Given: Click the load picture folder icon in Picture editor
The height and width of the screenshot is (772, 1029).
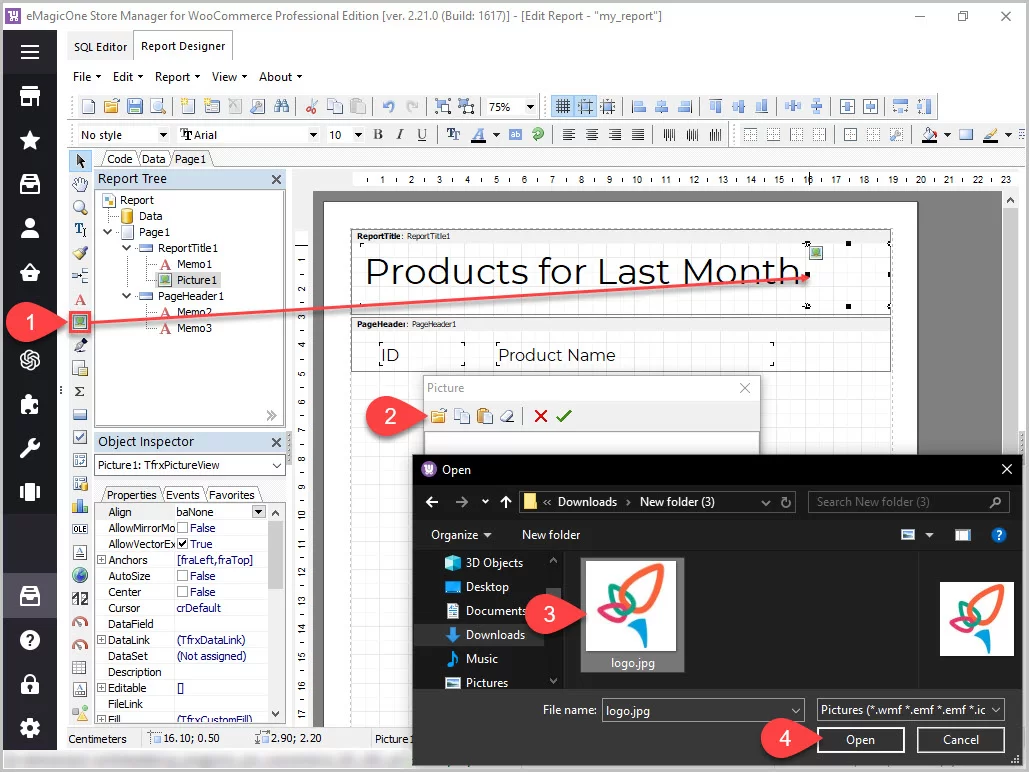Looking at the screenshot, I should pyautogui.click(x=438, y=416).
